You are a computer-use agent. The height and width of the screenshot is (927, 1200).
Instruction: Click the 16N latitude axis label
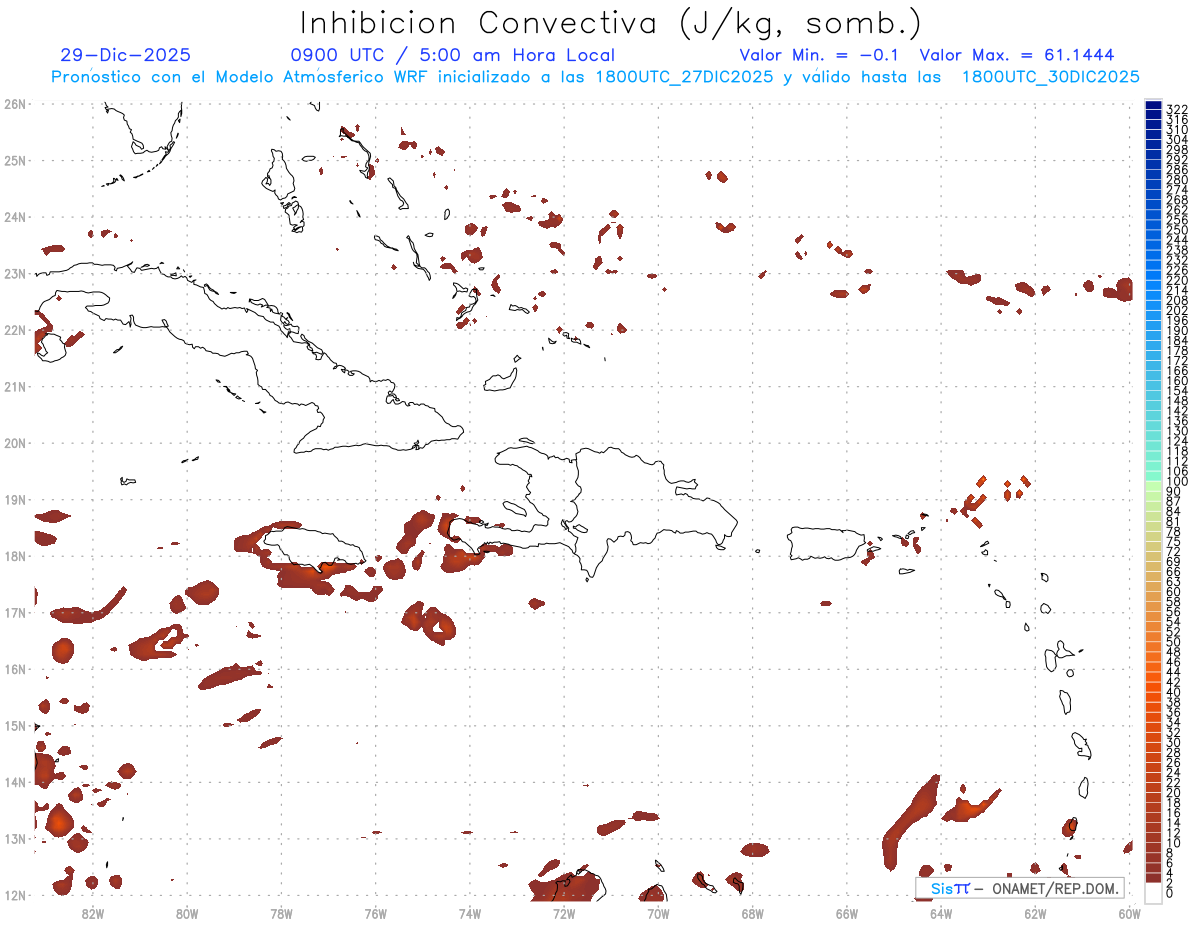point(15,669)
